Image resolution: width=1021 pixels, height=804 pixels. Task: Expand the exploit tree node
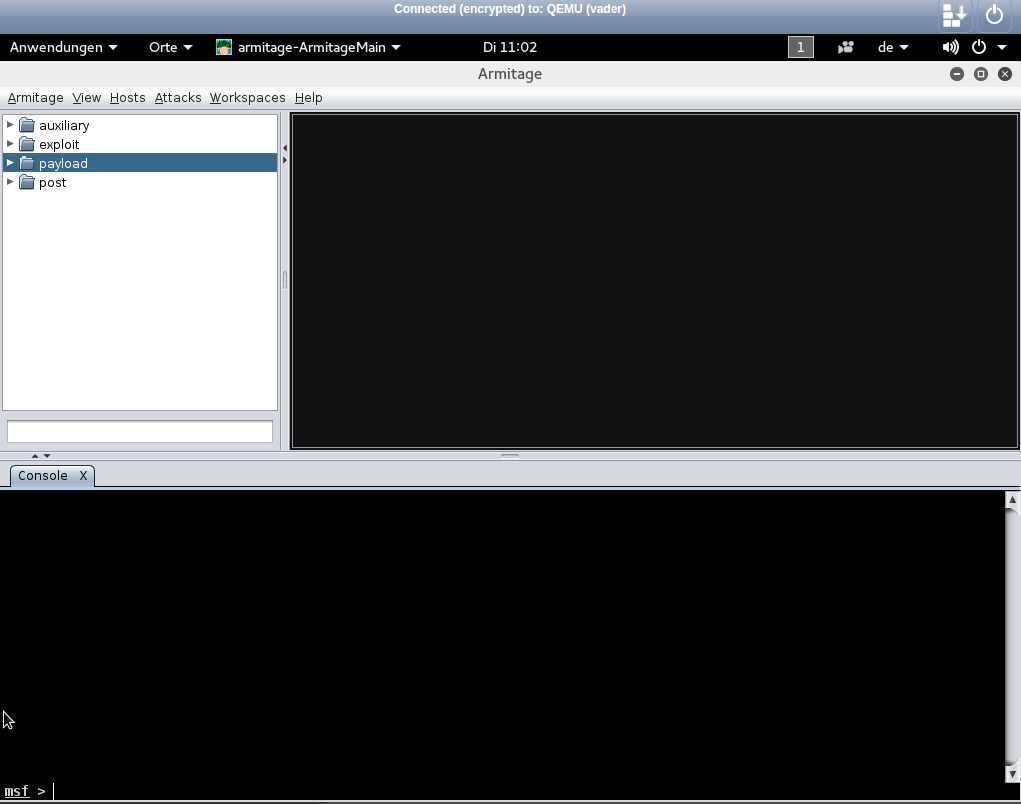click(10, 144)
